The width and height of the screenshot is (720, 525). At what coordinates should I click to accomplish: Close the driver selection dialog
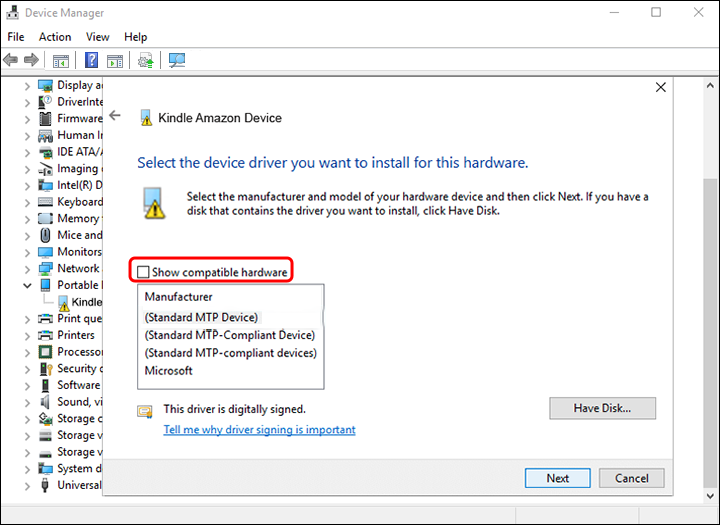[660, 87]
